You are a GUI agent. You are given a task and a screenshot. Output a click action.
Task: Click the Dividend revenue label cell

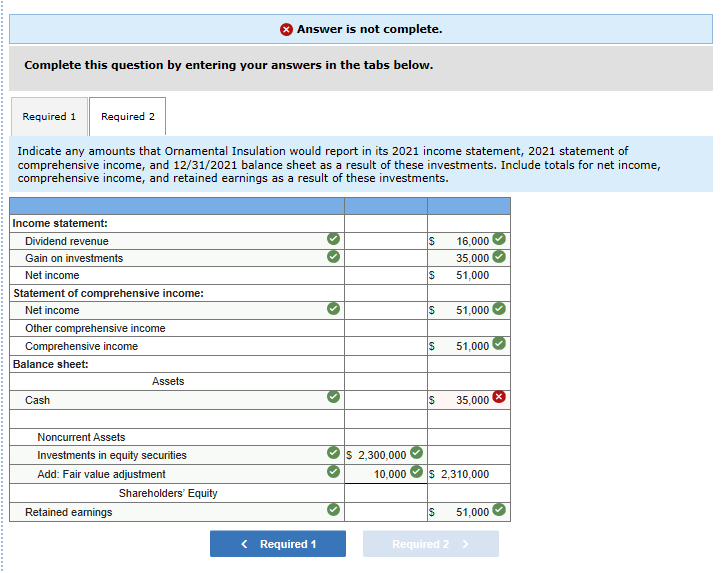pos(177,241)
